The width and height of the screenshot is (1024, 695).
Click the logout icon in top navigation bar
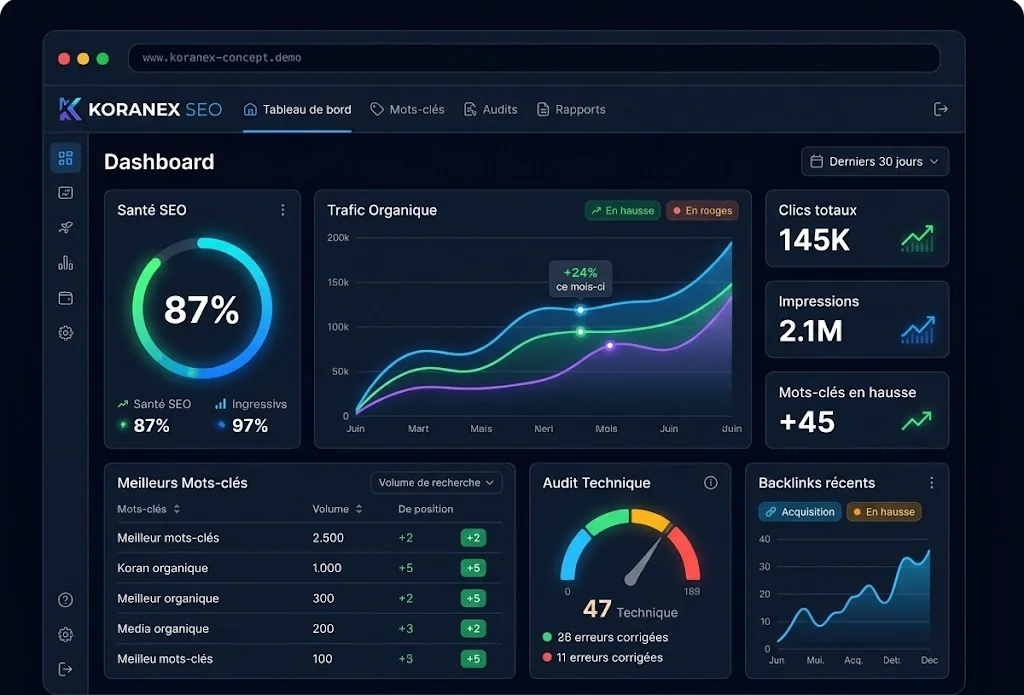(940, 109)
